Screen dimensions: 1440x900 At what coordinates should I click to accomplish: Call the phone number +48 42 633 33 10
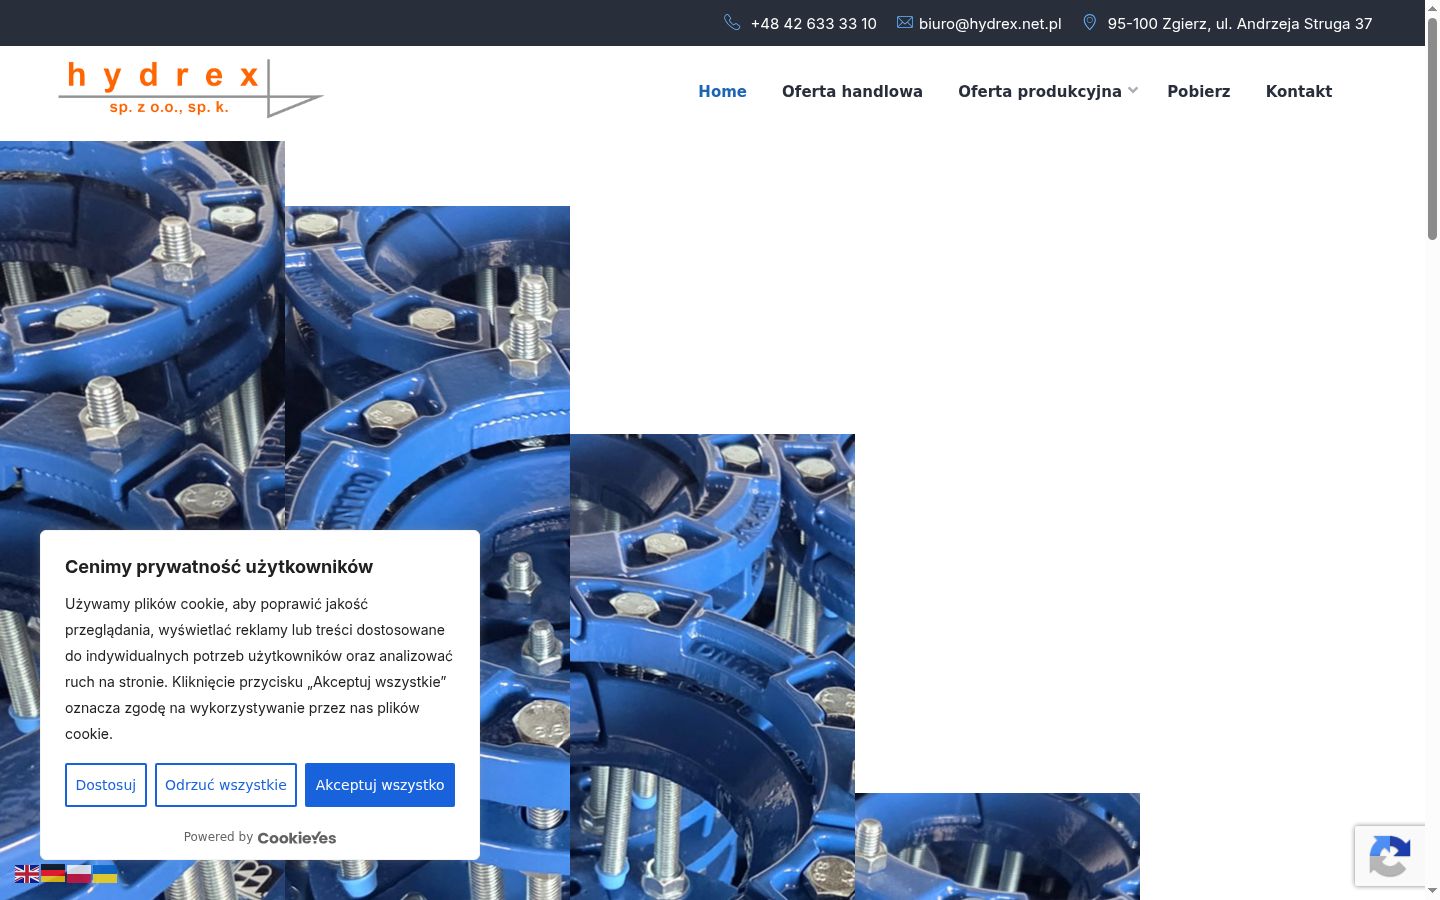(813, 23)
